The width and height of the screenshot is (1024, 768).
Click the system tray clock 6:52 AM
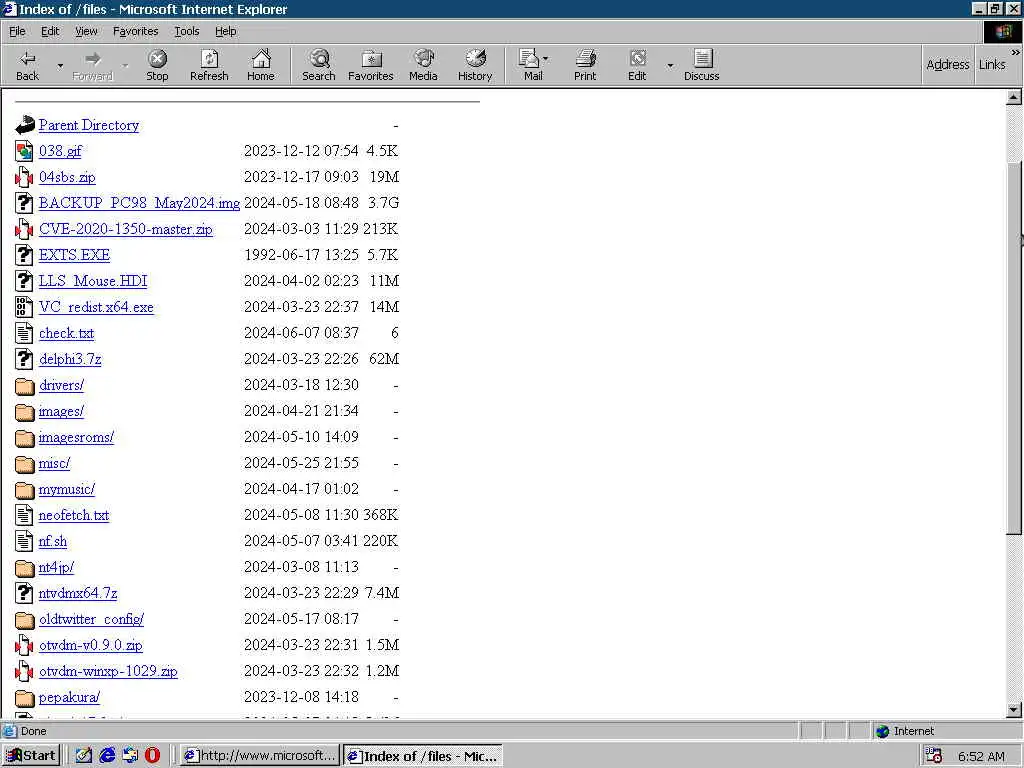(981, 756)
